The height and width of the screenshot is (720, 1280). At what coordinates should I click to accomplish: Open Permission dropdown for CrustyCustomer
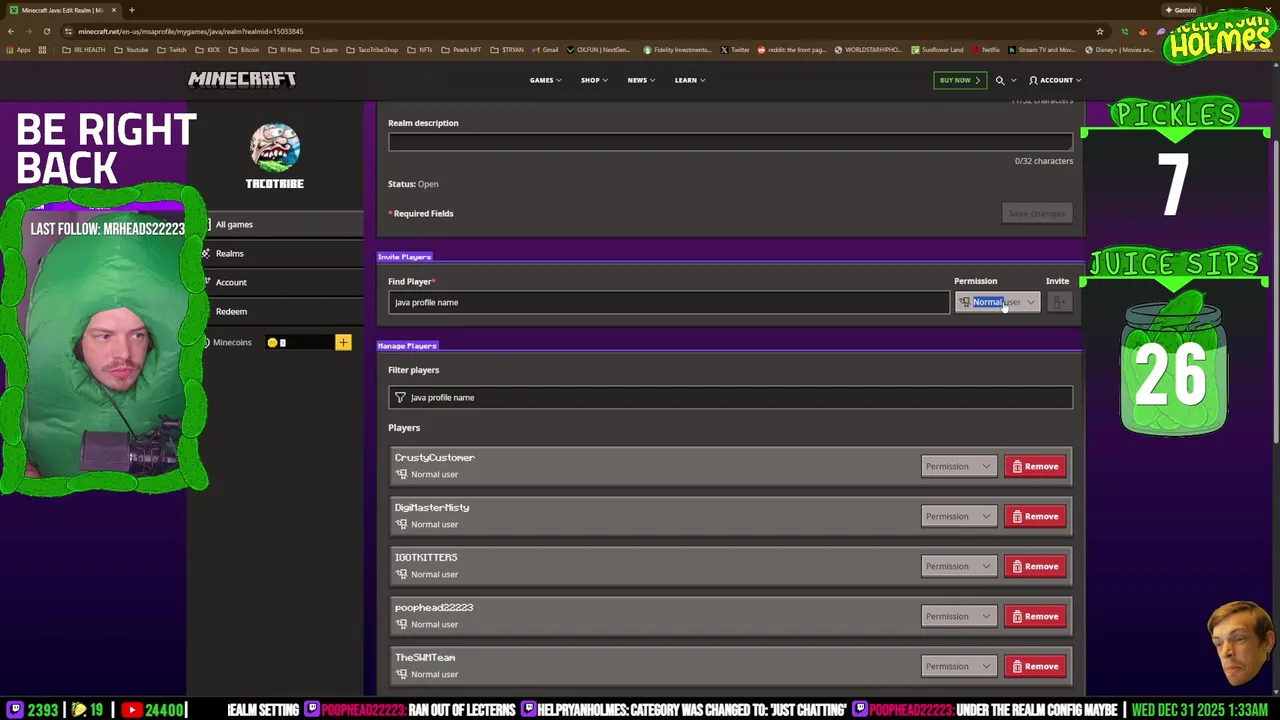point(958,467)
